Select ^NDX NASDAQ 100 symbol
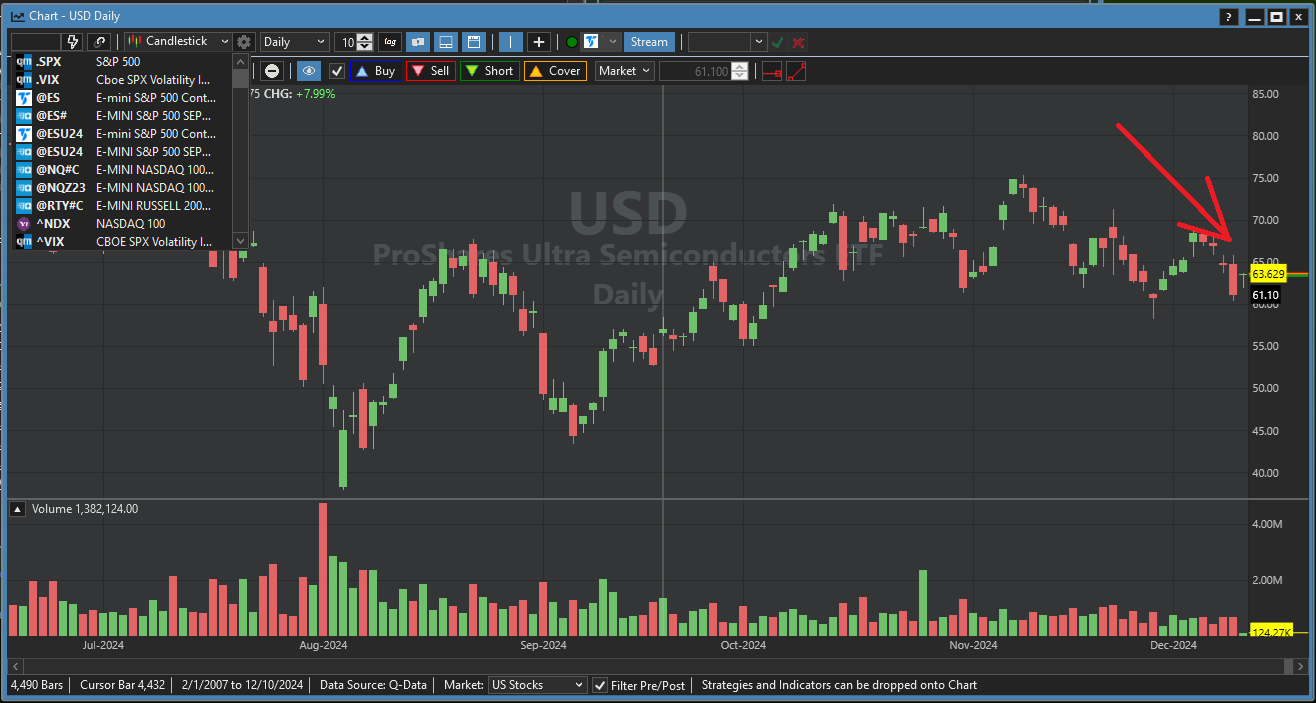 tap(121, 223)
